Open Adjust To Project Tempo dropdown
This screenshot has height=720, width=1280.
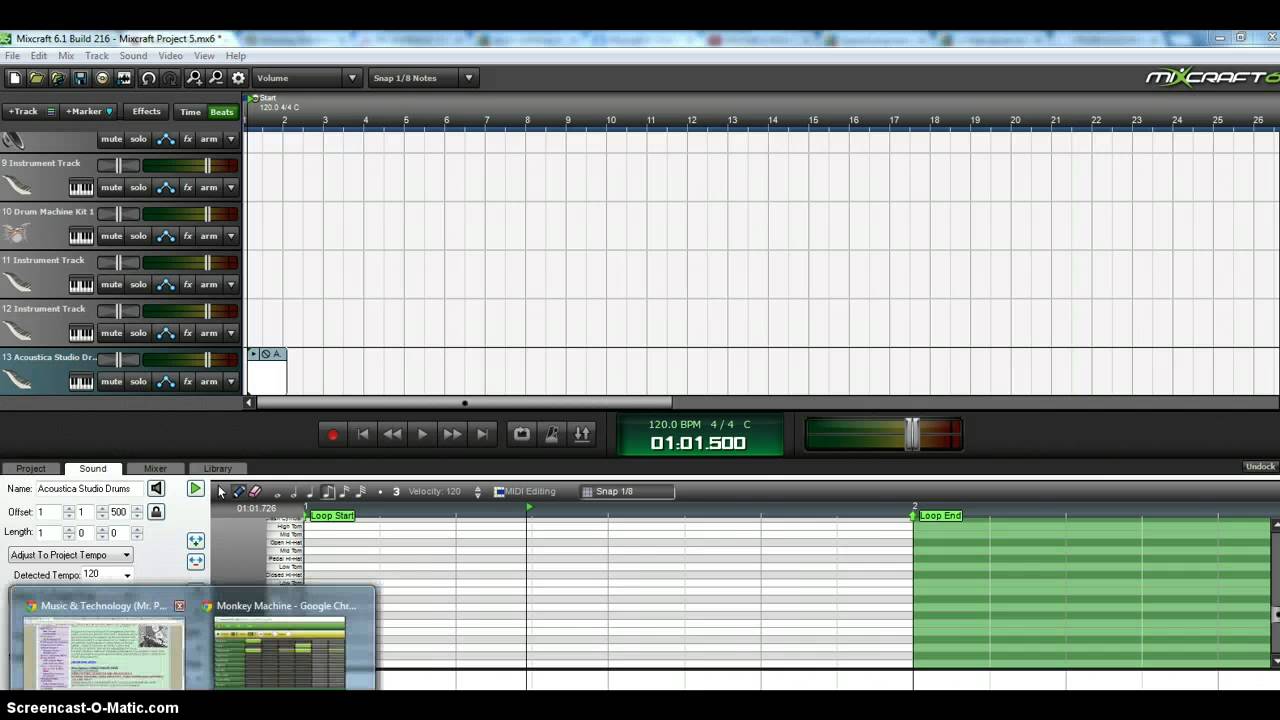pos(70,555)
